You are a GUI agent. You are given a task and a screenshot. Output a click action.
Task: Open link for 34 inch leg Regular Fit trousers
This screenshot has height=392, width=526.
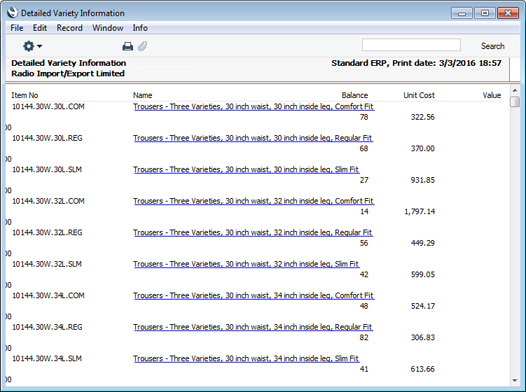253,327
